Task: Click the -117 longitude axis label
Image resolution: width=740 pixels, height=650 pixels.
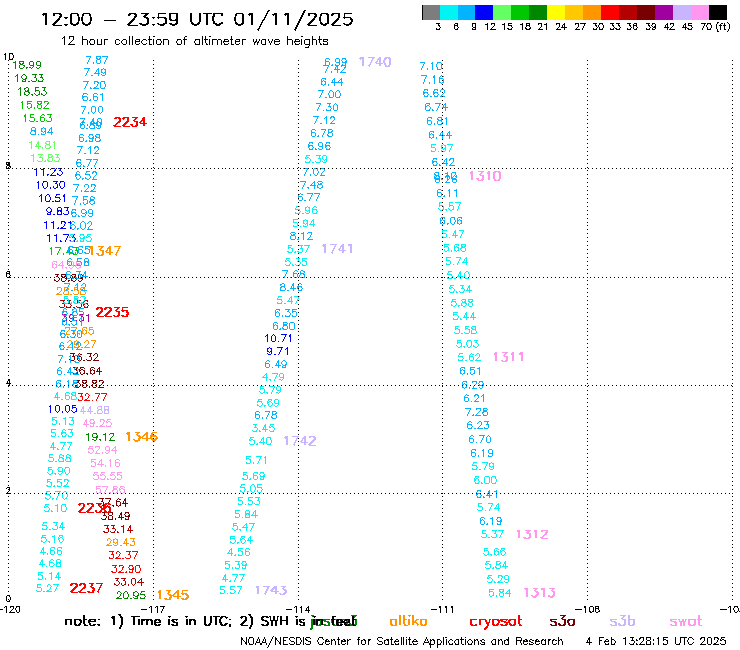Action: (152, 609)
